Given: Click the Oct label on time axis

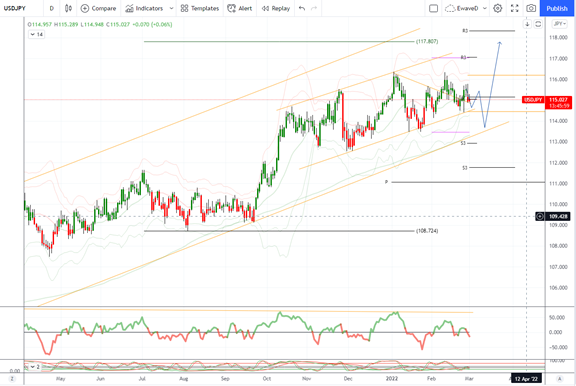Looking at the screenshot, I should (x=267, y=378).
